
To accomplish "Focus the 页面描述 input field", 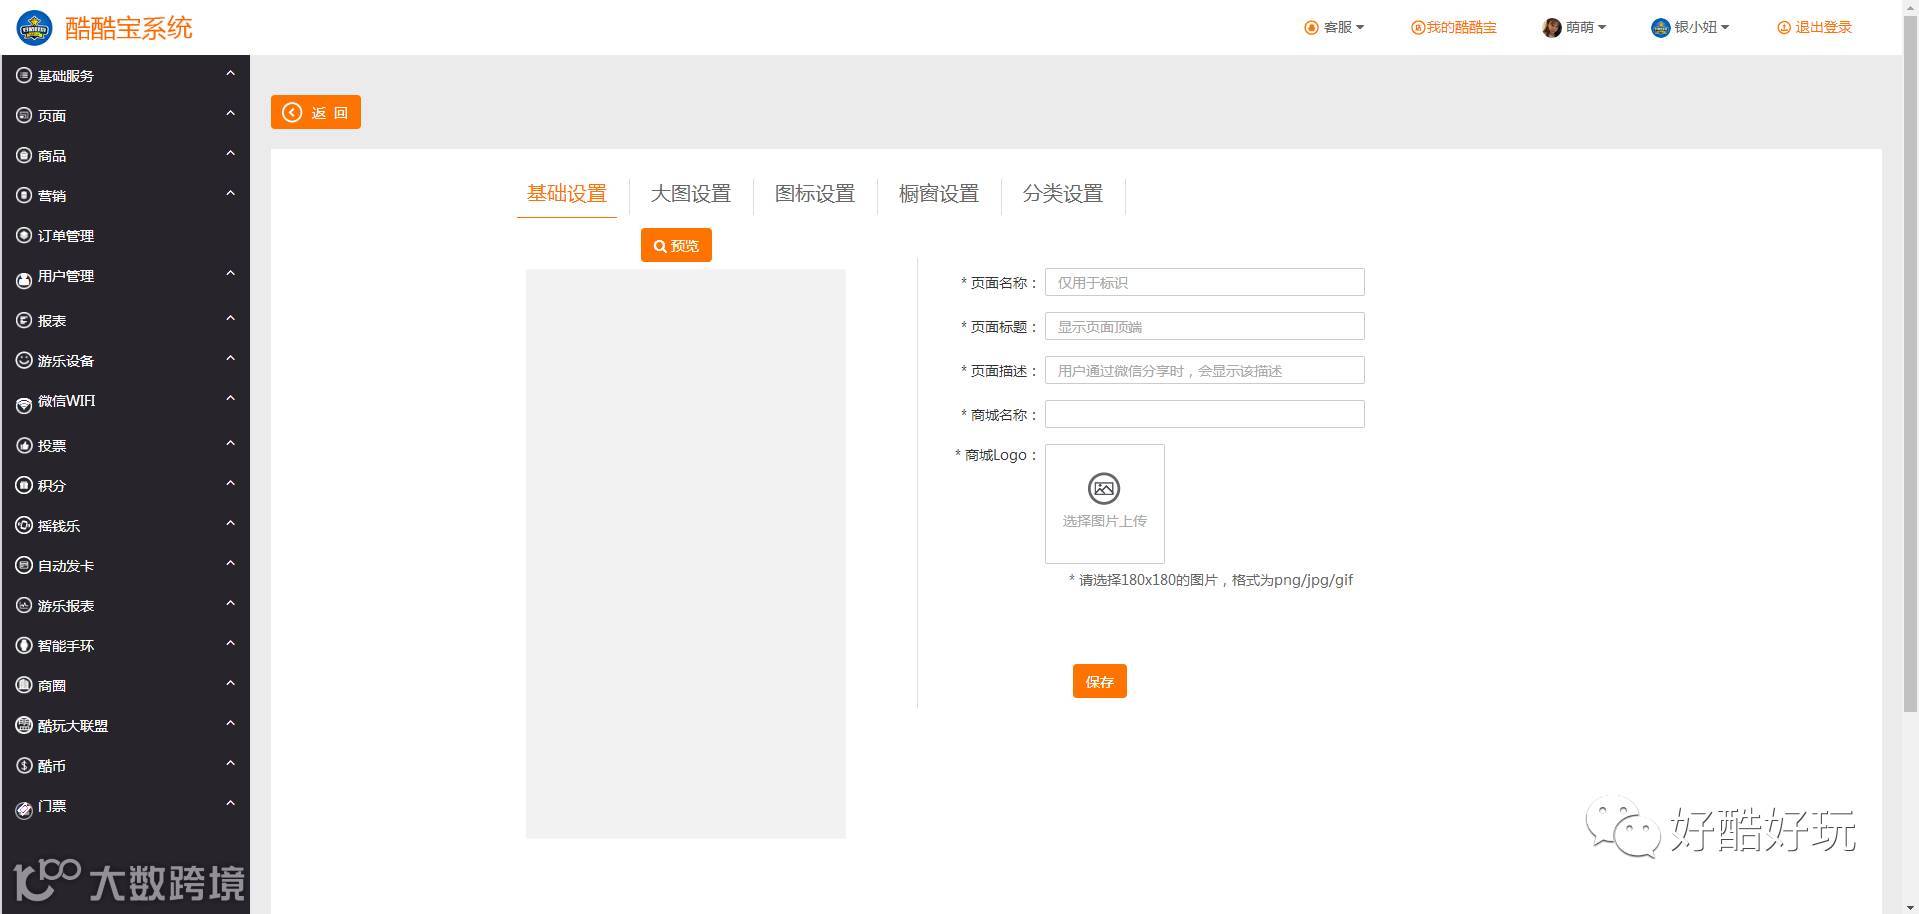I will pos(1205,370).
